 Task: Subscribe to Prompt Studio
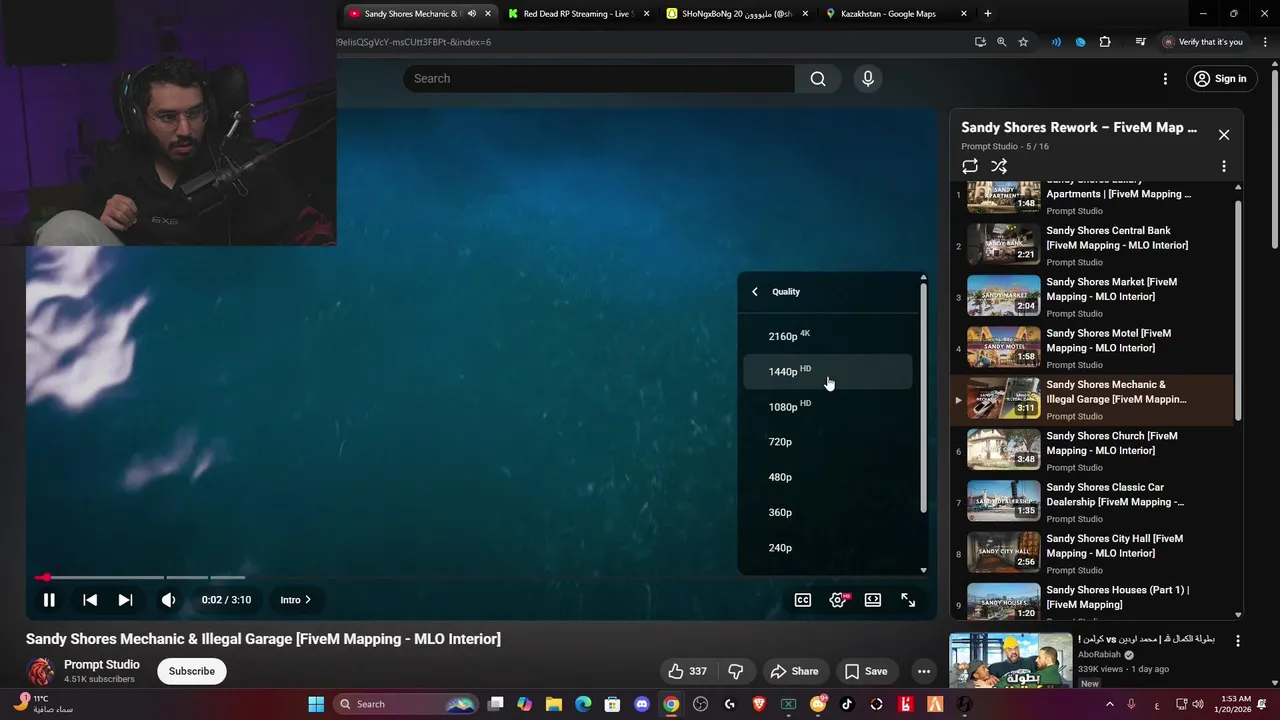pyautogui.click(x=192, y=671)
